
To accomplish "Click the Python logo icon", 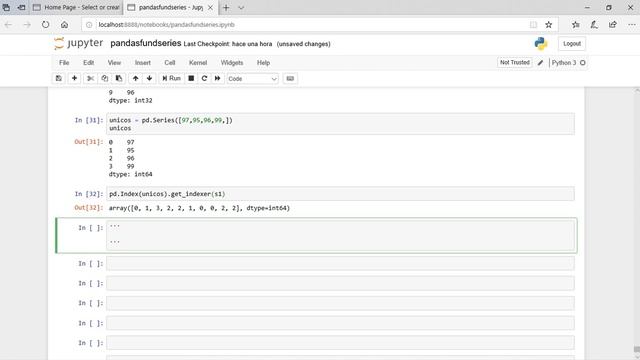I will pyautogui.click(x=541, y=44).
